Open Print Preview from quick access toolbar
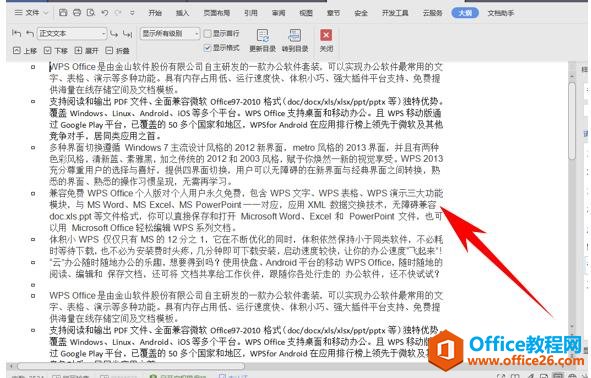The height and width of the screenshot is (378, 591). point(91,13)
